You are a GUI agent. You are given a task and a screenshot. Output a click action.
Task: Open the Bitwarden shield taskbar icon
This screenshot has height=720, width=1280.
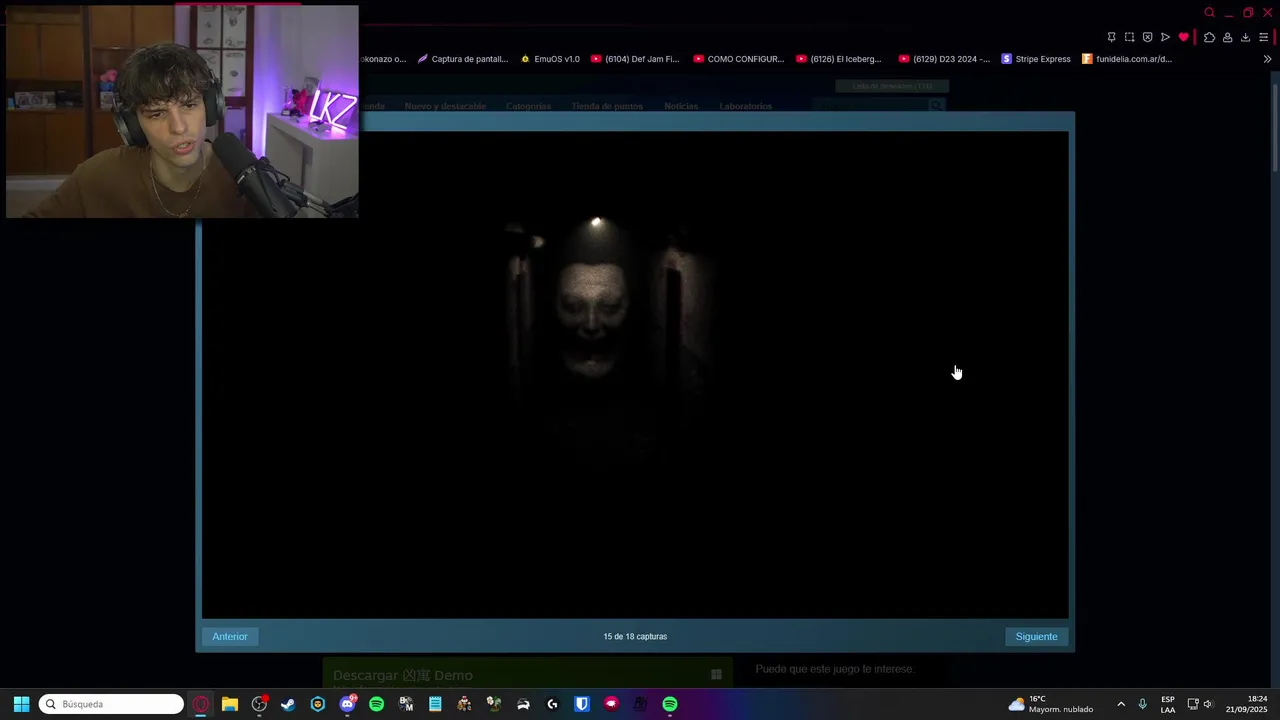(x=582, y=704)
